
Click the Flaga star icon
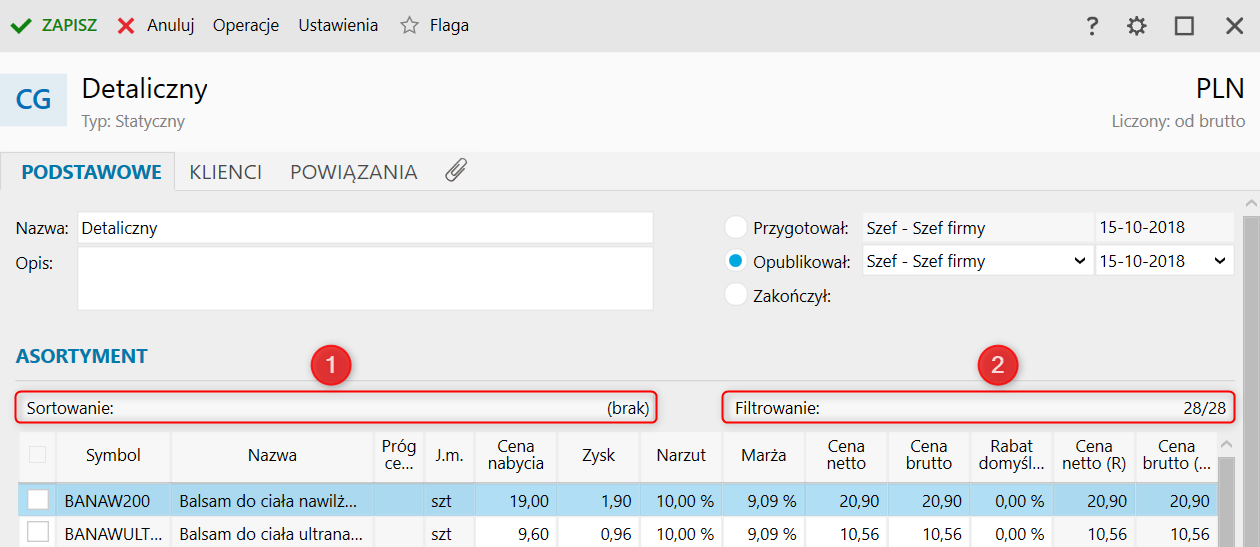pyautogui.click(x=409, y=26)
